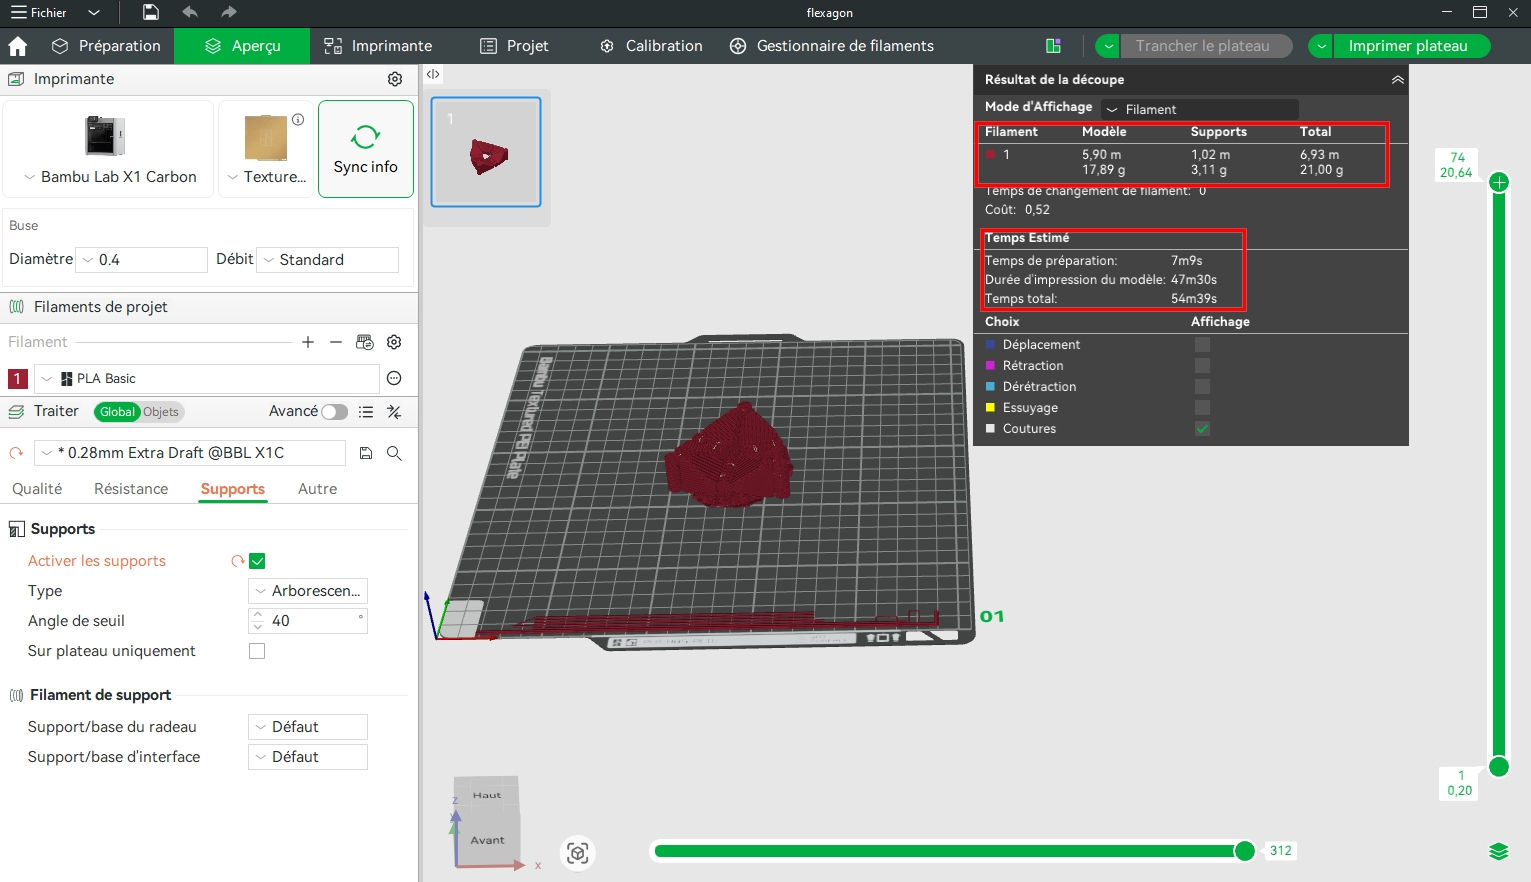Check Sur plateau uniquement
The width and height of the screenshot is (1531, 882).
click(257, 651)
